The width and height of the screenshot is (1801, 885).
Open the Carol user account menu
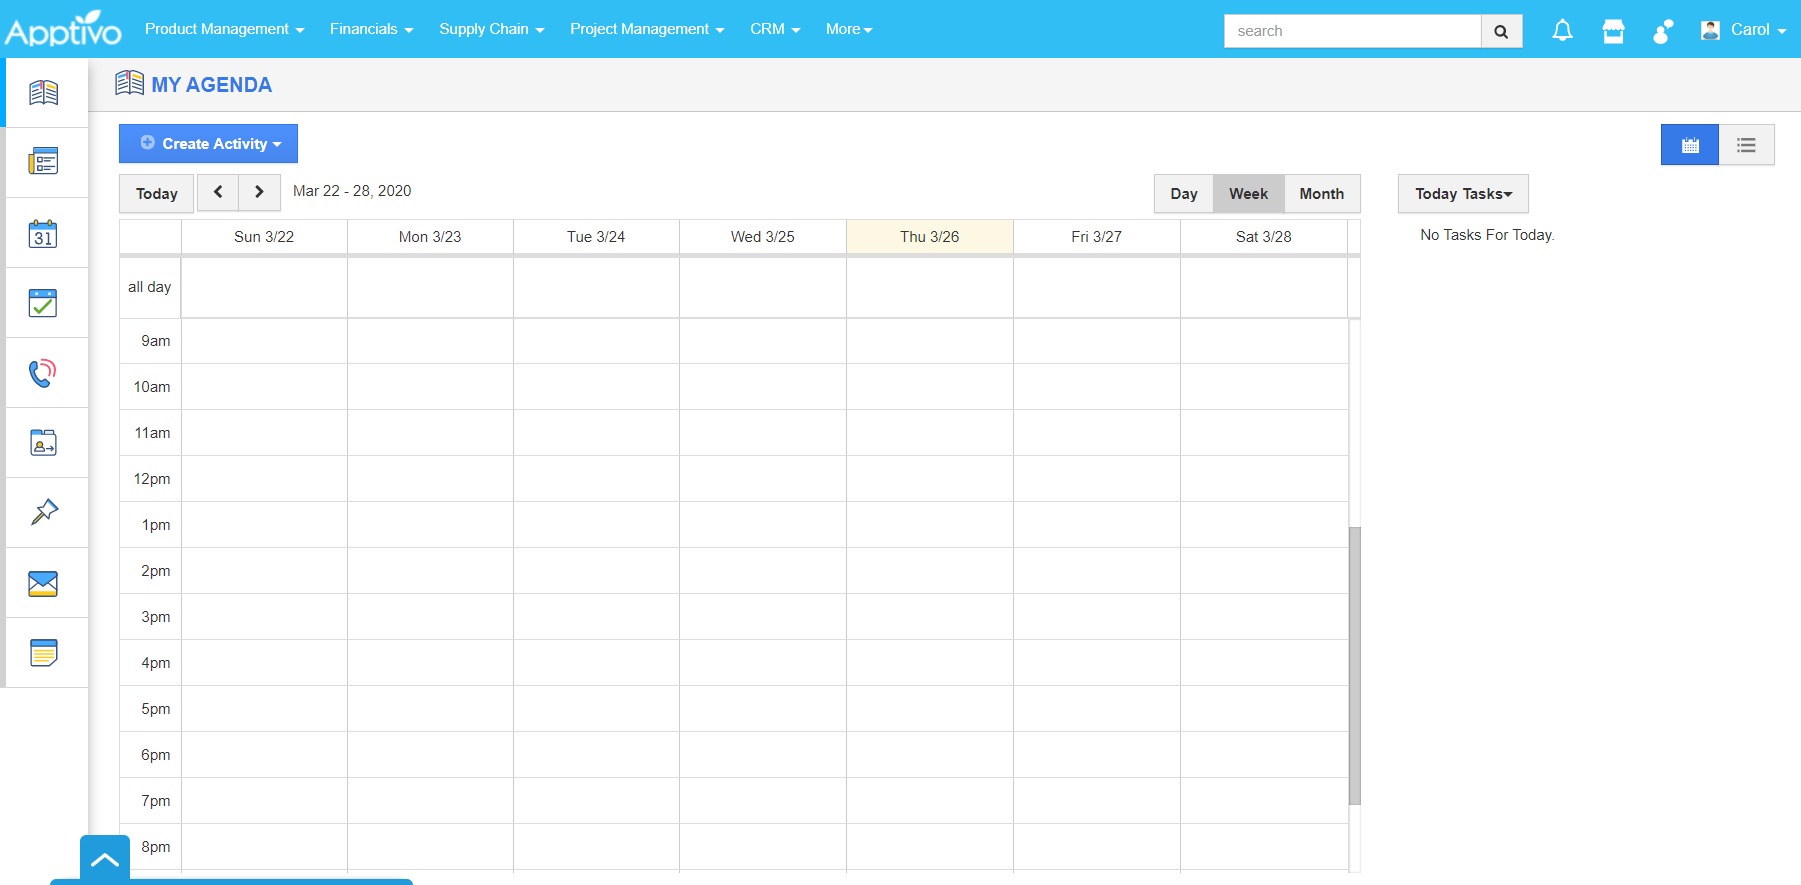click(1744, 30)
